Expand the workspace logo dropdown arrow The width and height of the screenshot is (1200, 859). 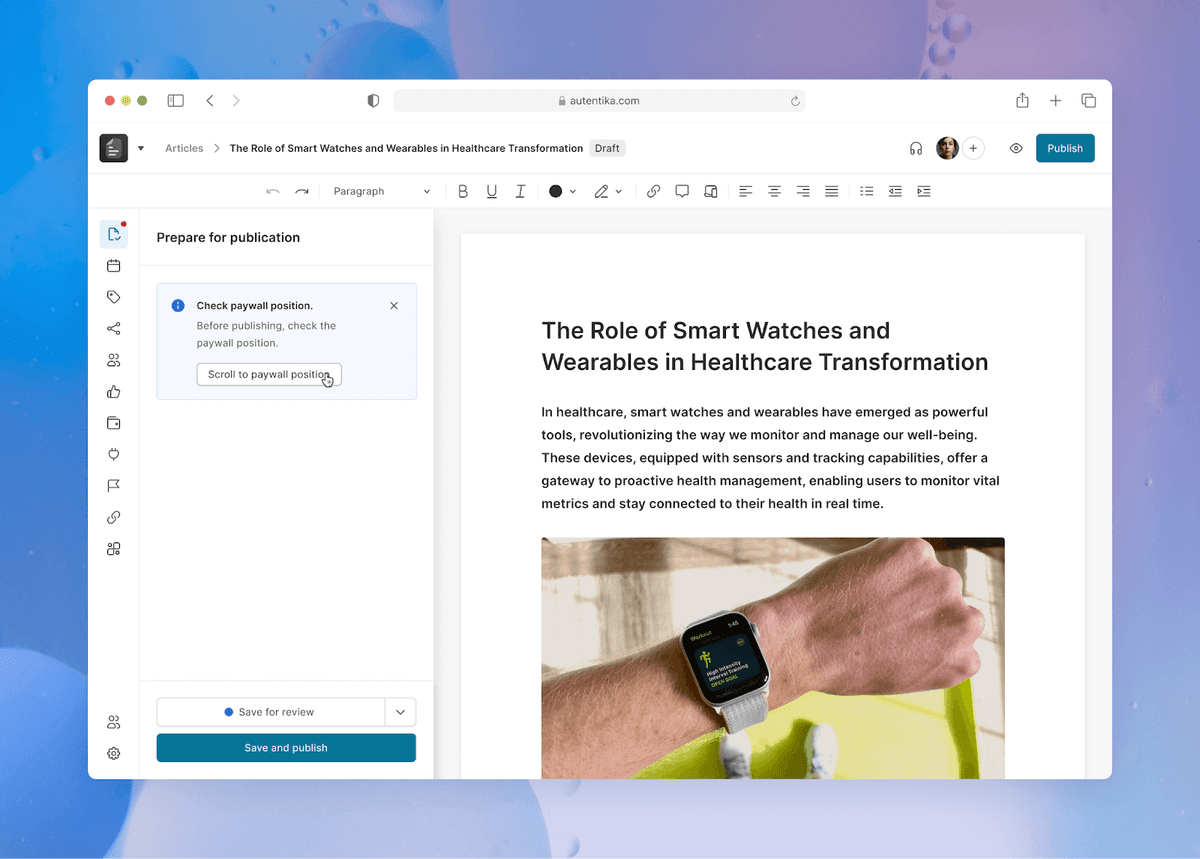click(x=141, y=148)
